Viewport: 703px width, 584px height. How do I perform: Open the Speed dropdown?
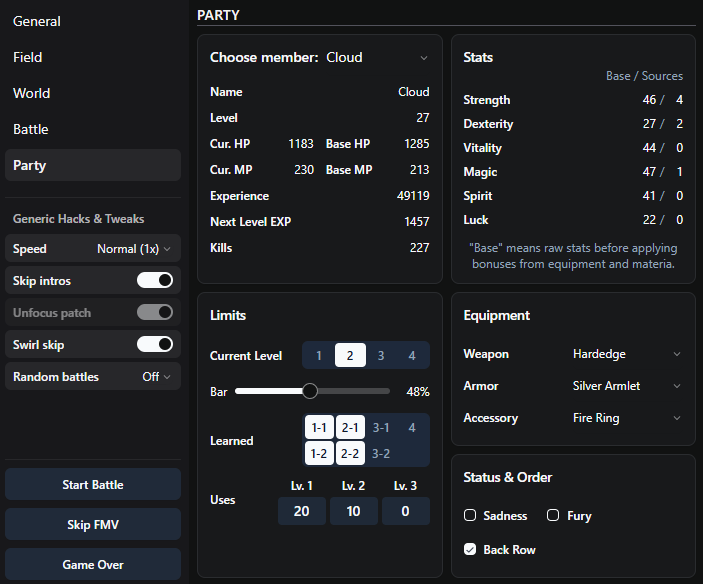134,249
